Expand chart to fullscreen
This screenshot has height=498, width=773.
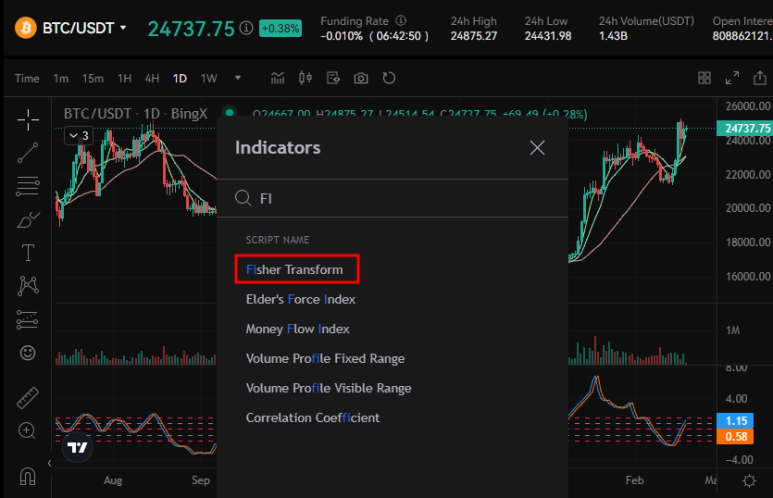click(x=732, y=78)
